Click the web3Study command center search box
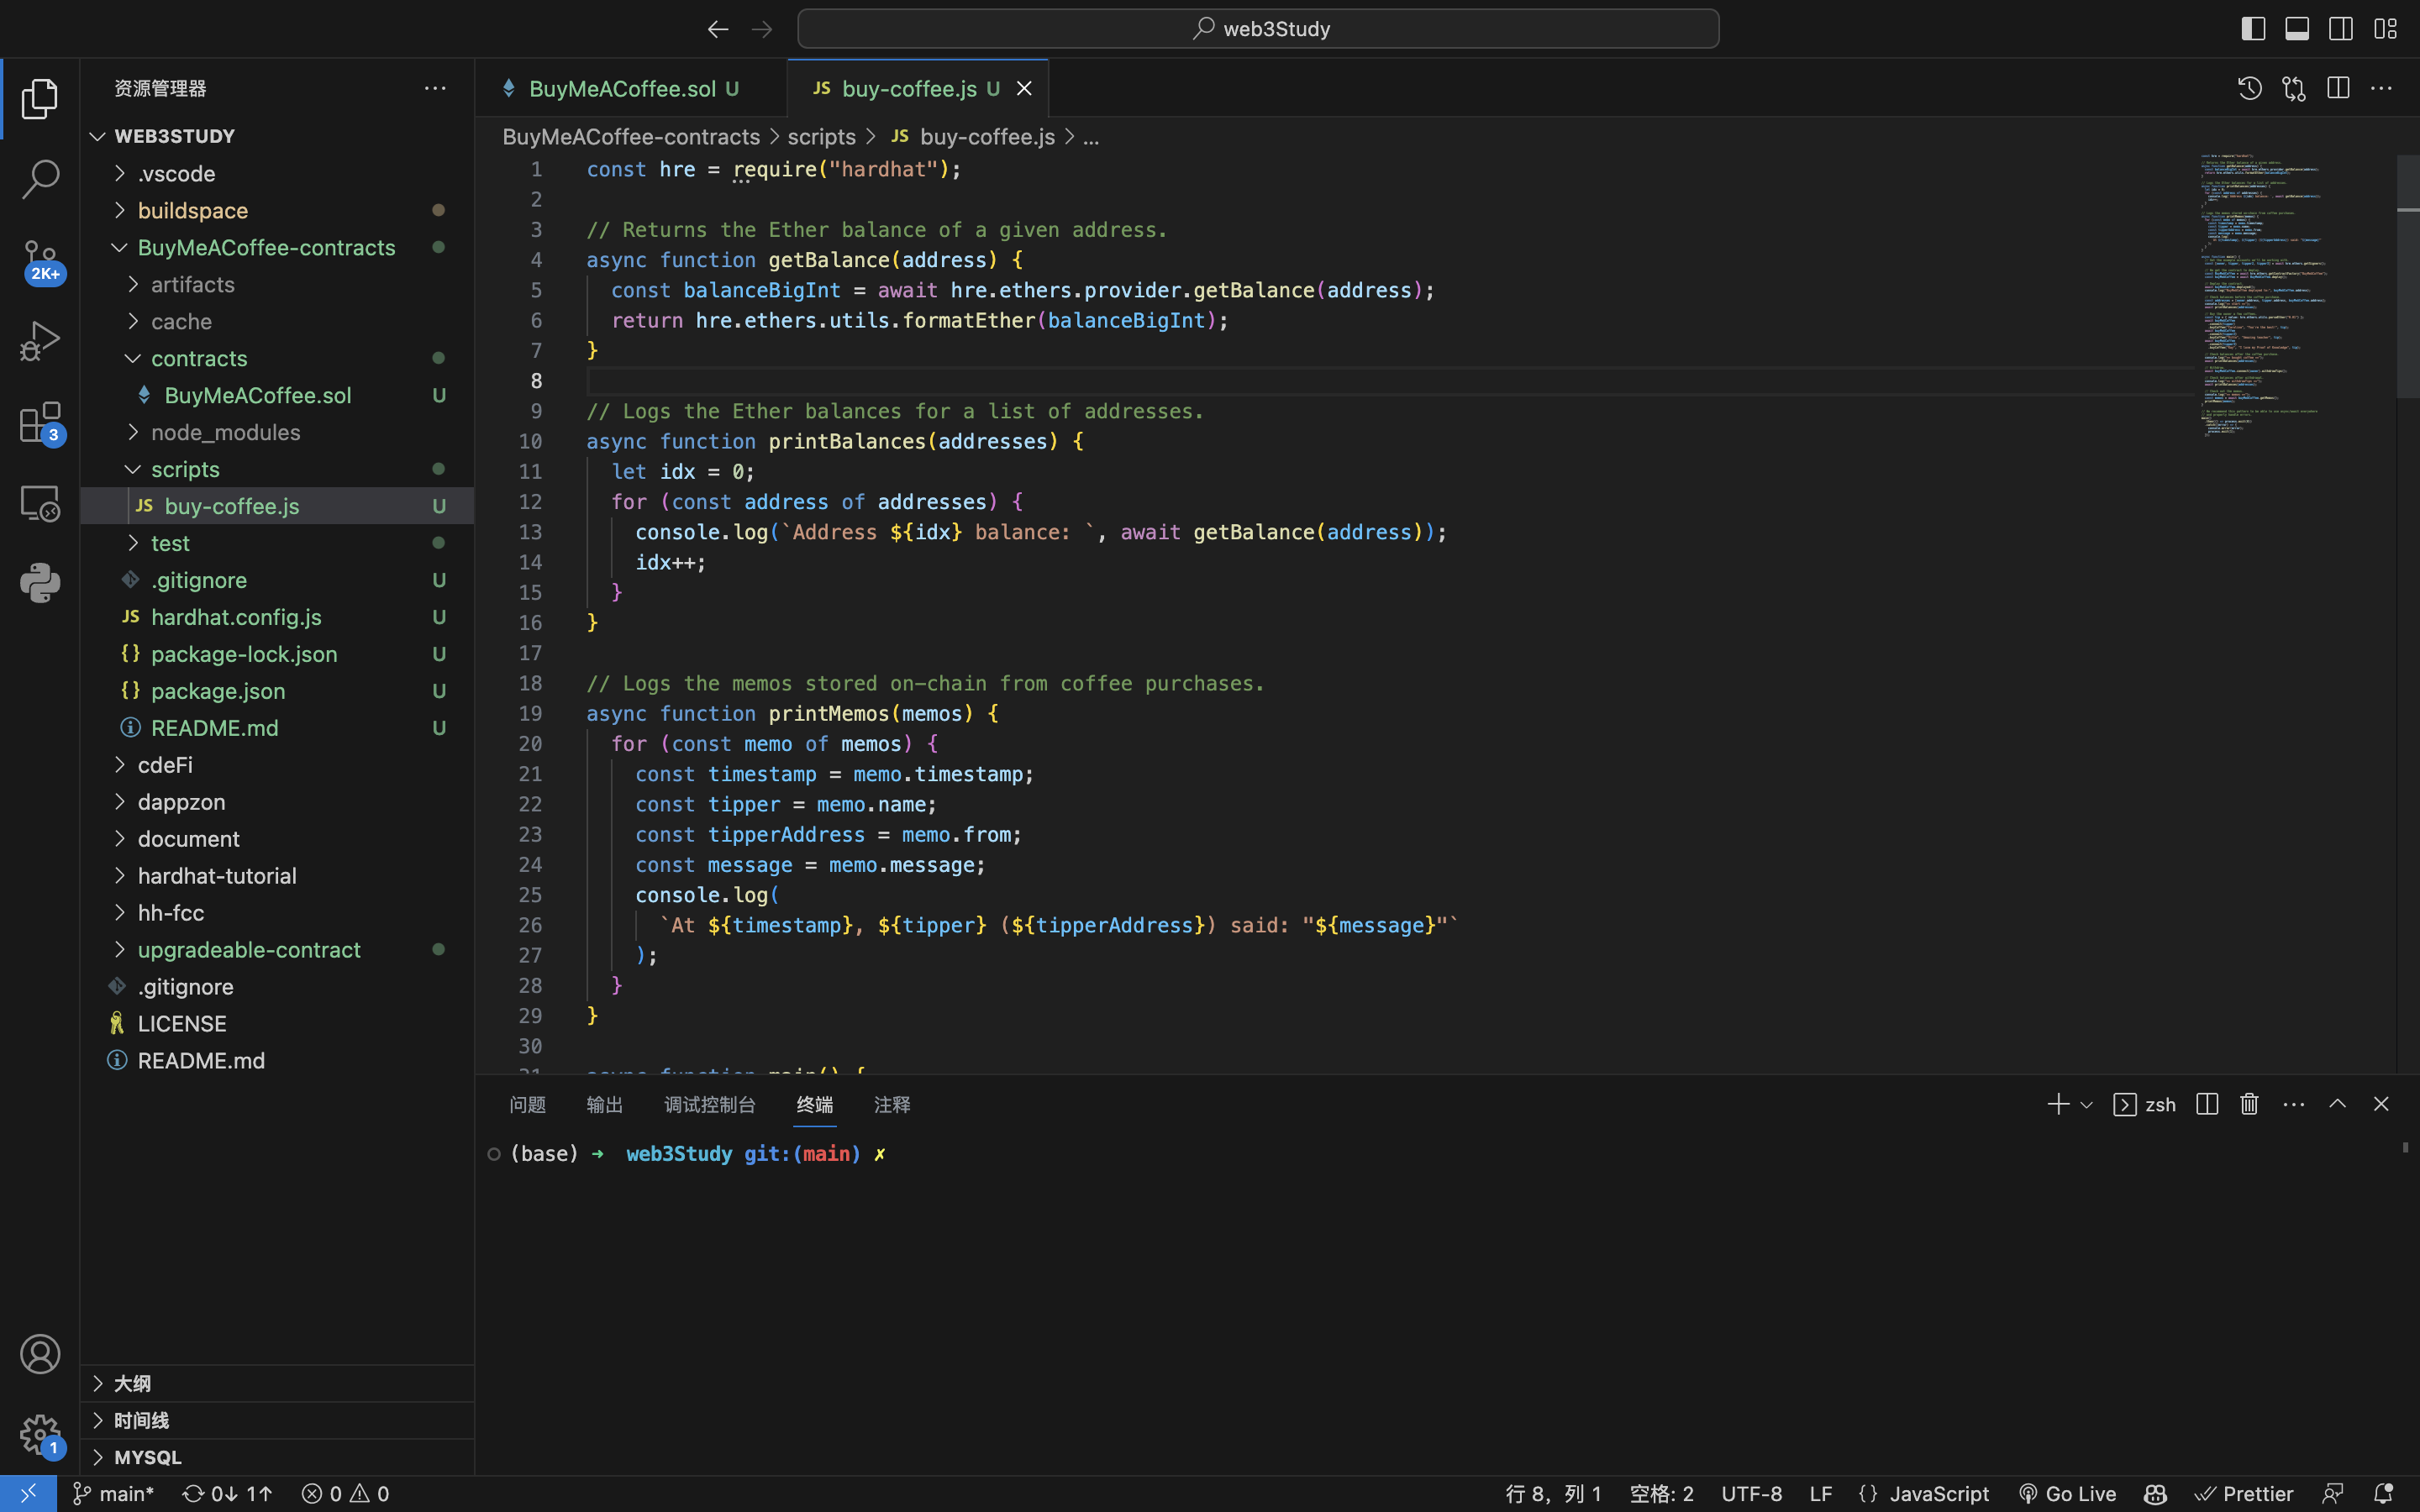The width and height of the screenshot is (2420, 1512). tap(1258, 29)
